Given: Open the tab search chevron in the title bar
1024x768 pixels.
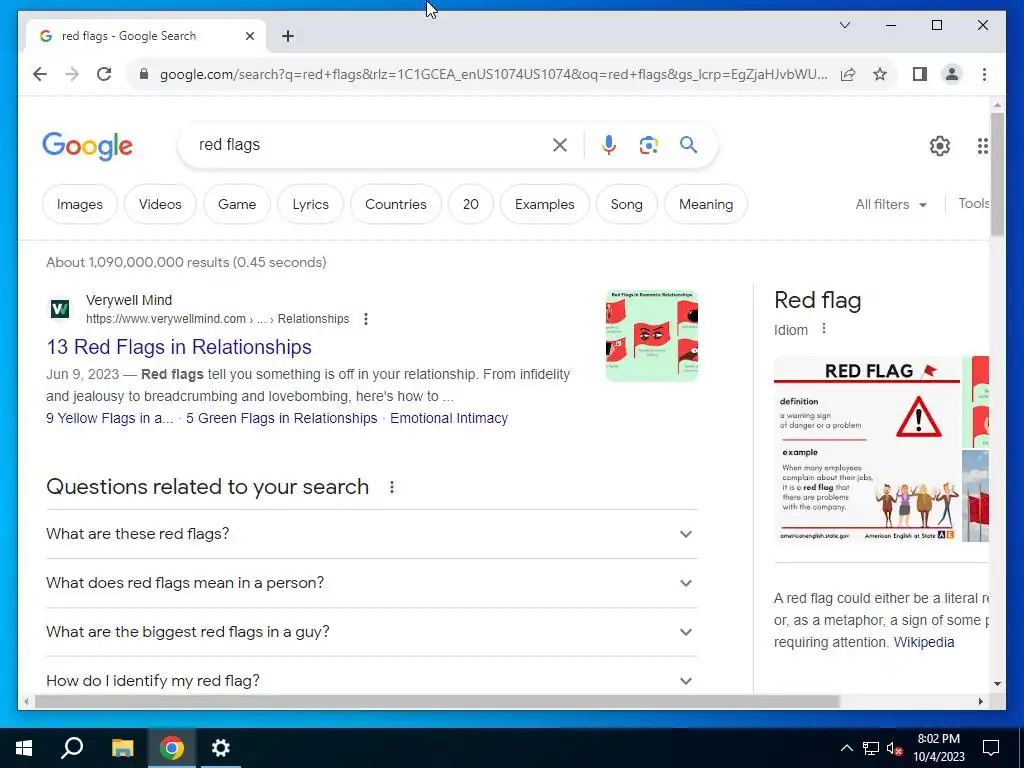Looking at the screenshot, I should click(x=844, y=25).
